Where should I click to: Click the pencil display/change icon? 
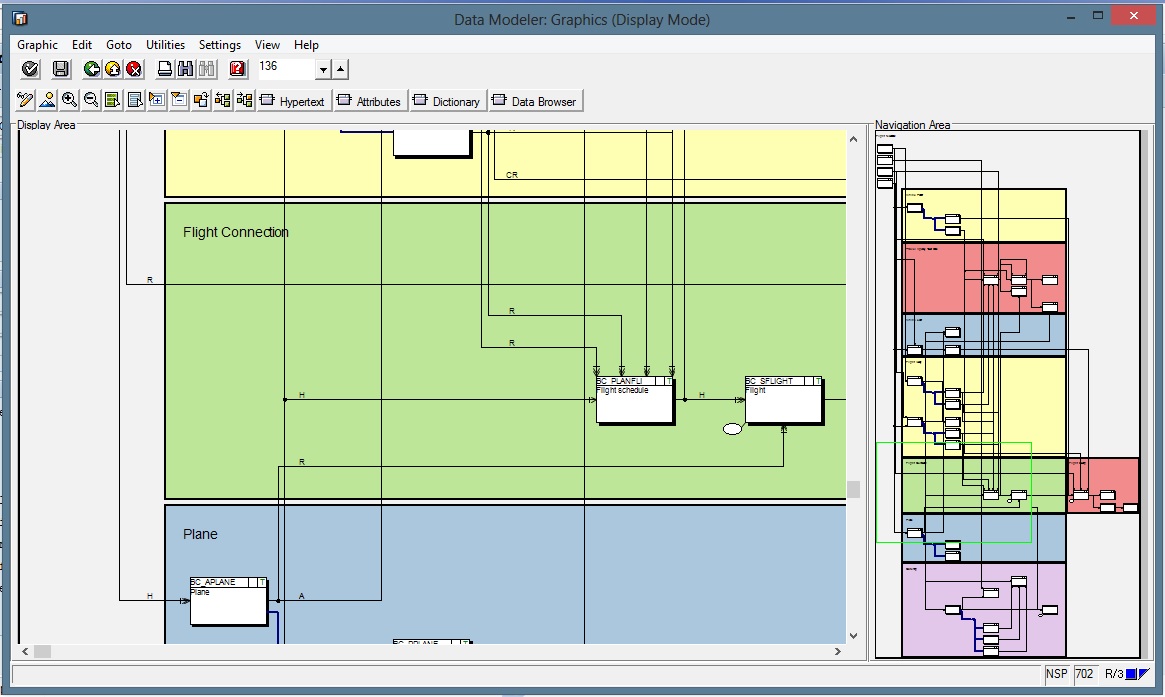tap(25, 100)
